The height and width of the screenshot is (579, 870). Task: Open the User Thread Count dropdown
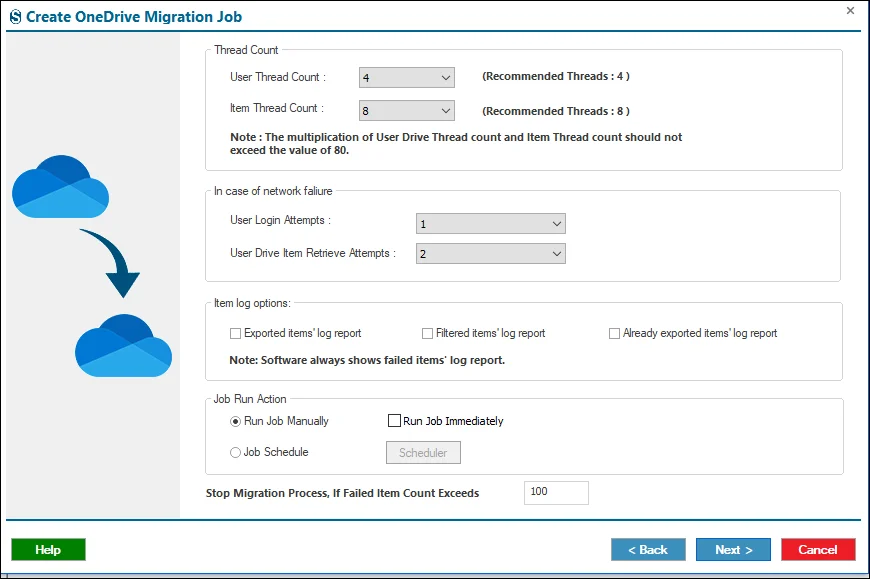click(407, 78)
